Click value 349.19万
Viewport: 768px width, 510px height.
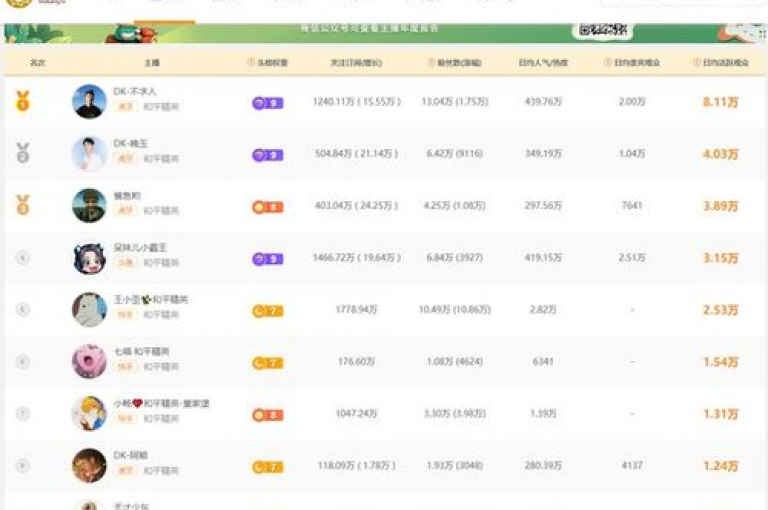click(x=543, y=153)
